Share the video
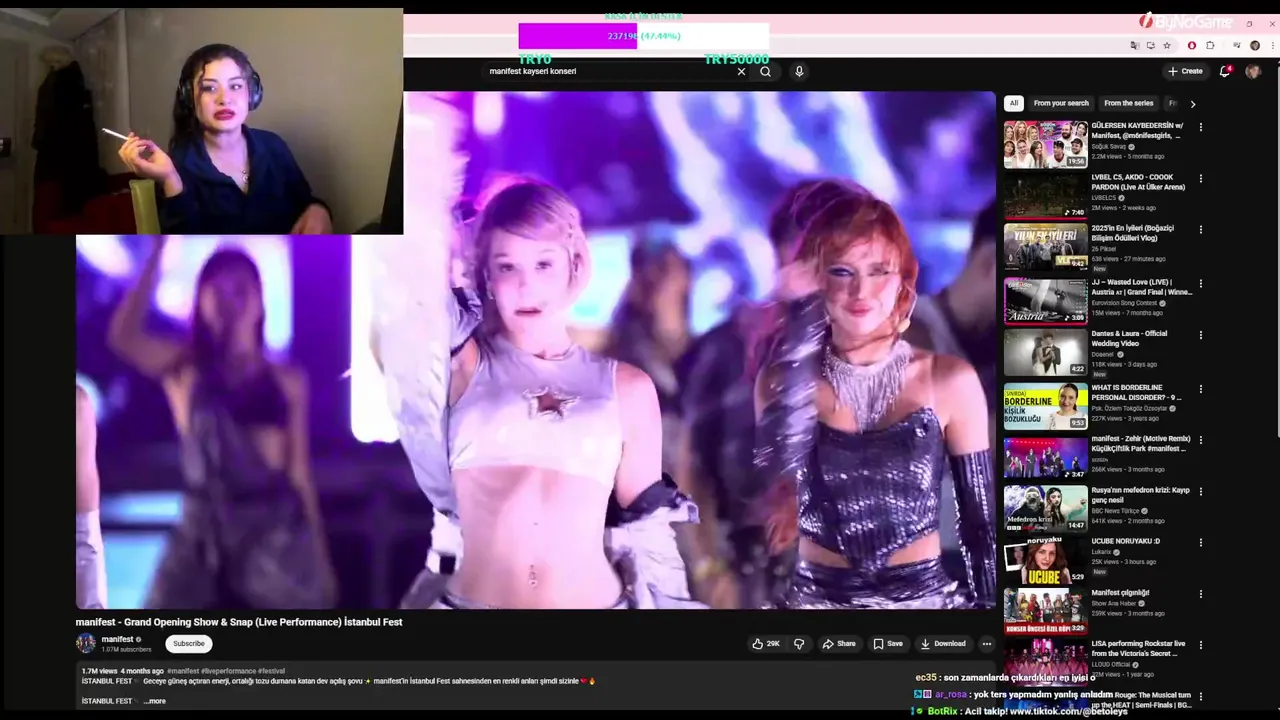 (x=838, y=644)
